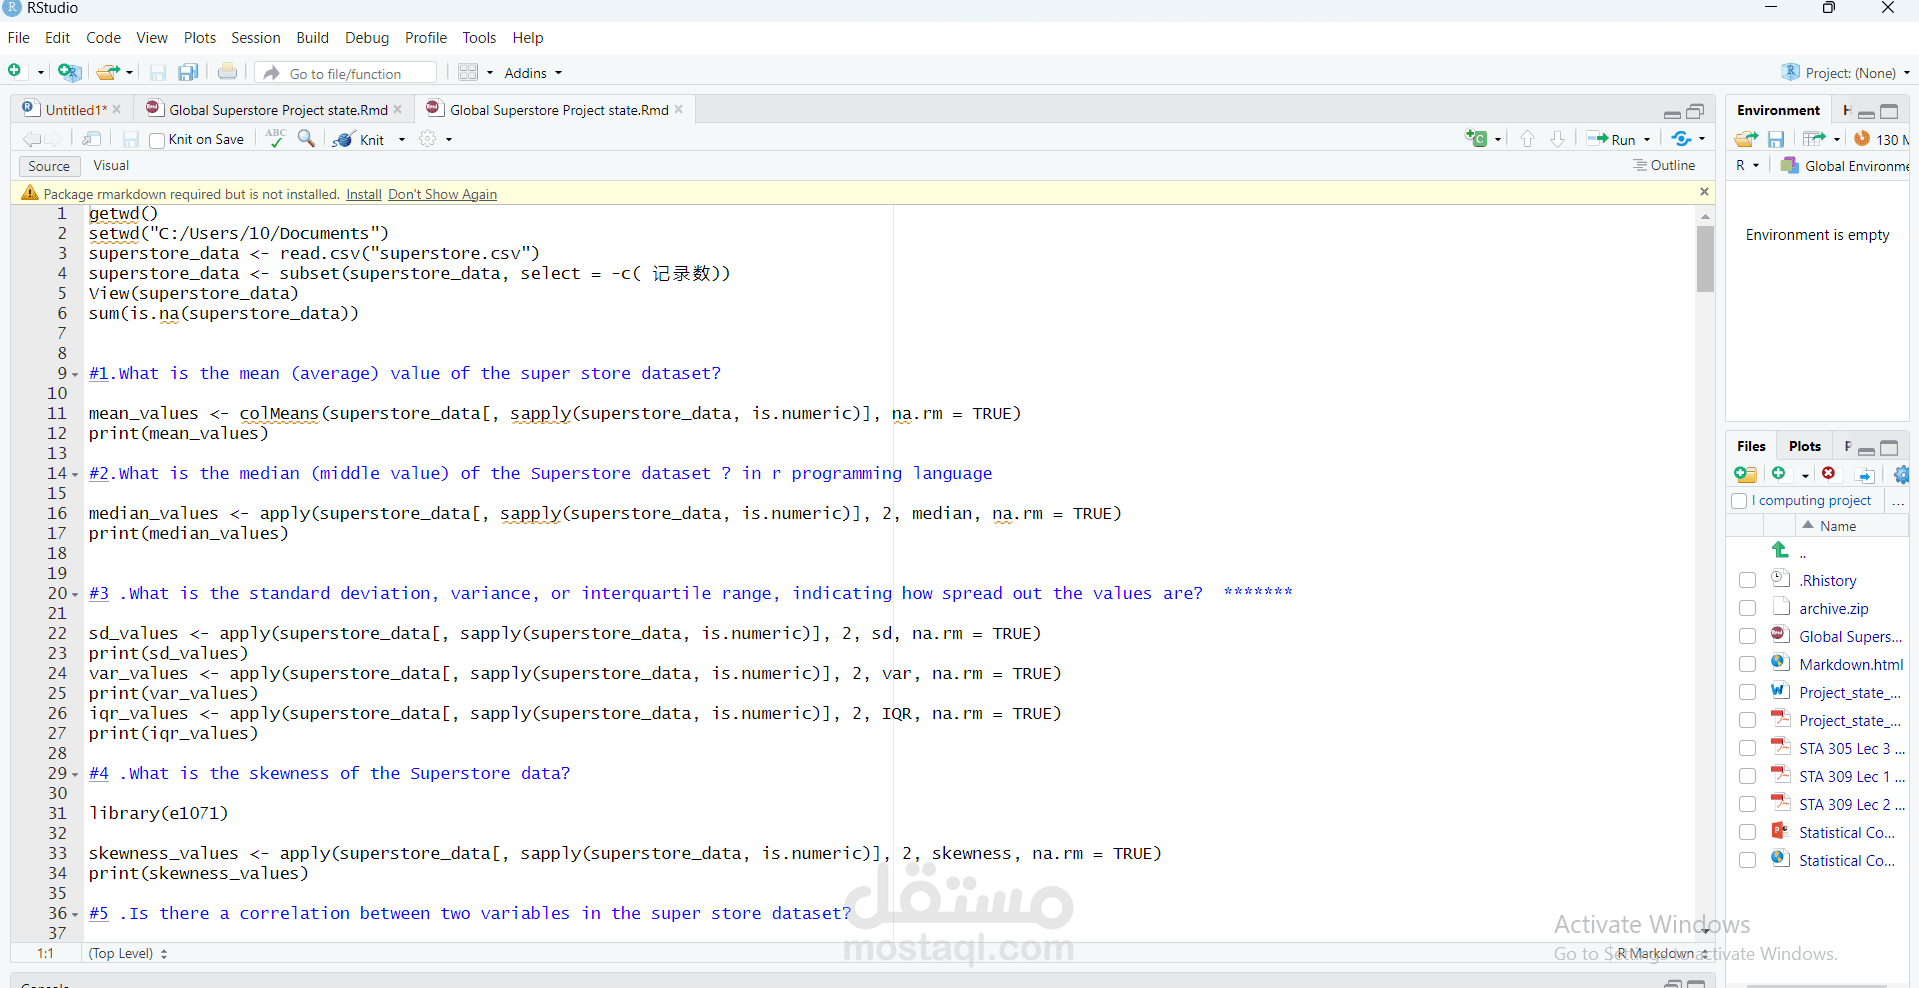Image resolution: width=1919 pixels, height=988 pixels.
Task: Print the current file icon
Action: point(228,72)
